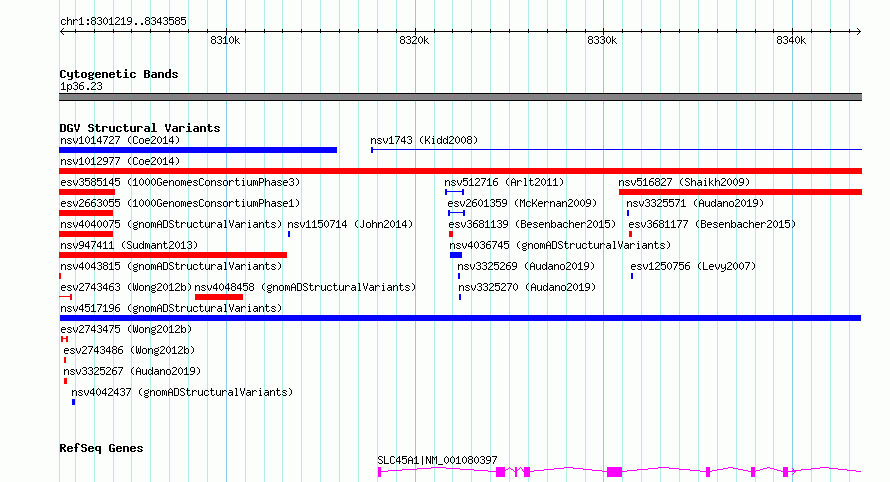Select the nsv516827 (Shaikh2009) label
This screenshot has height=482, width=890.
click(x=684, y=182)
